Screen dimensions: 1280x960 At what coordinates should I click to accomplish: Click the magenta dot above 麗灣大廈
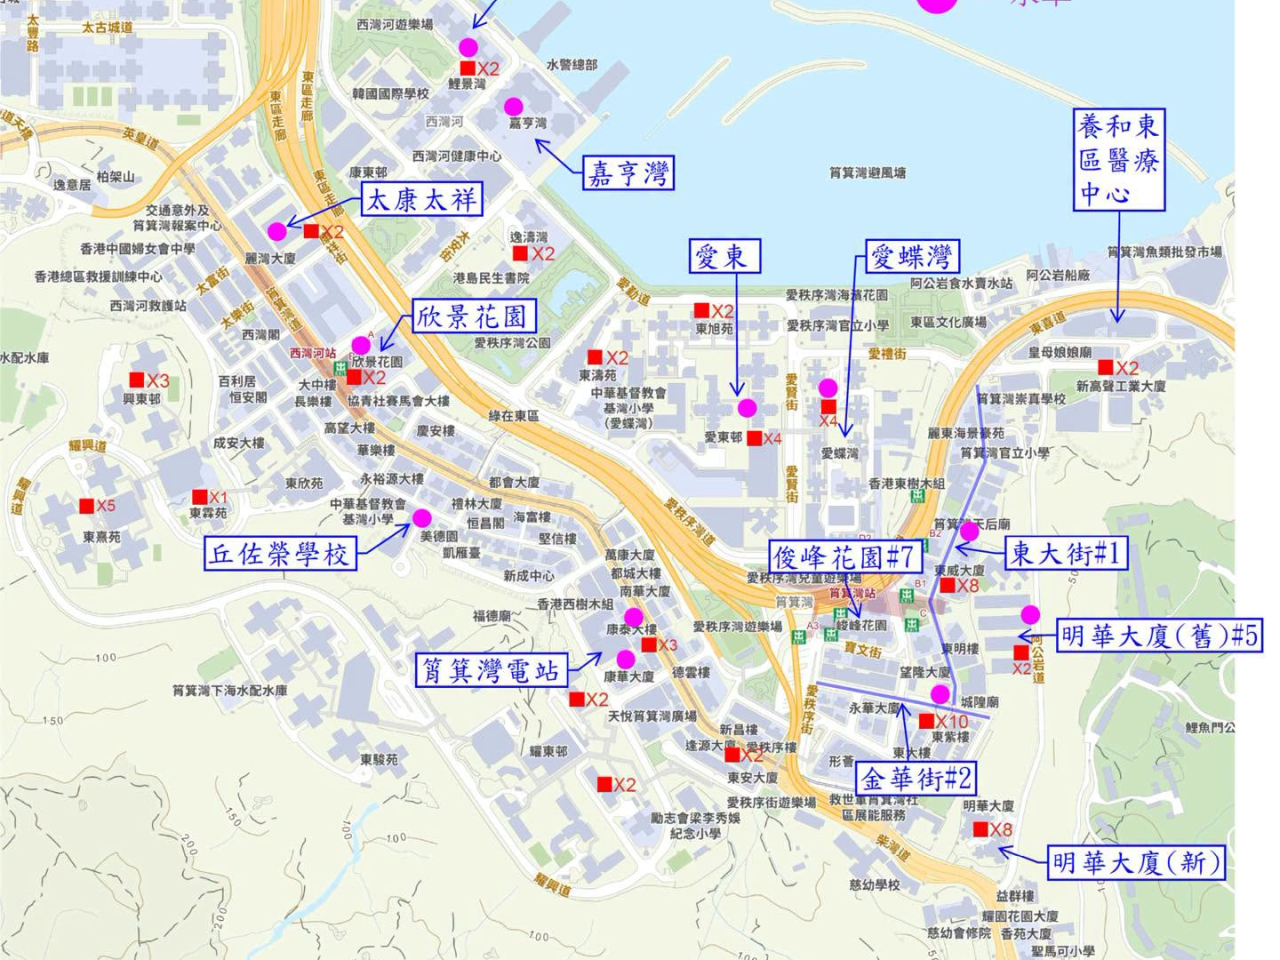277,231
